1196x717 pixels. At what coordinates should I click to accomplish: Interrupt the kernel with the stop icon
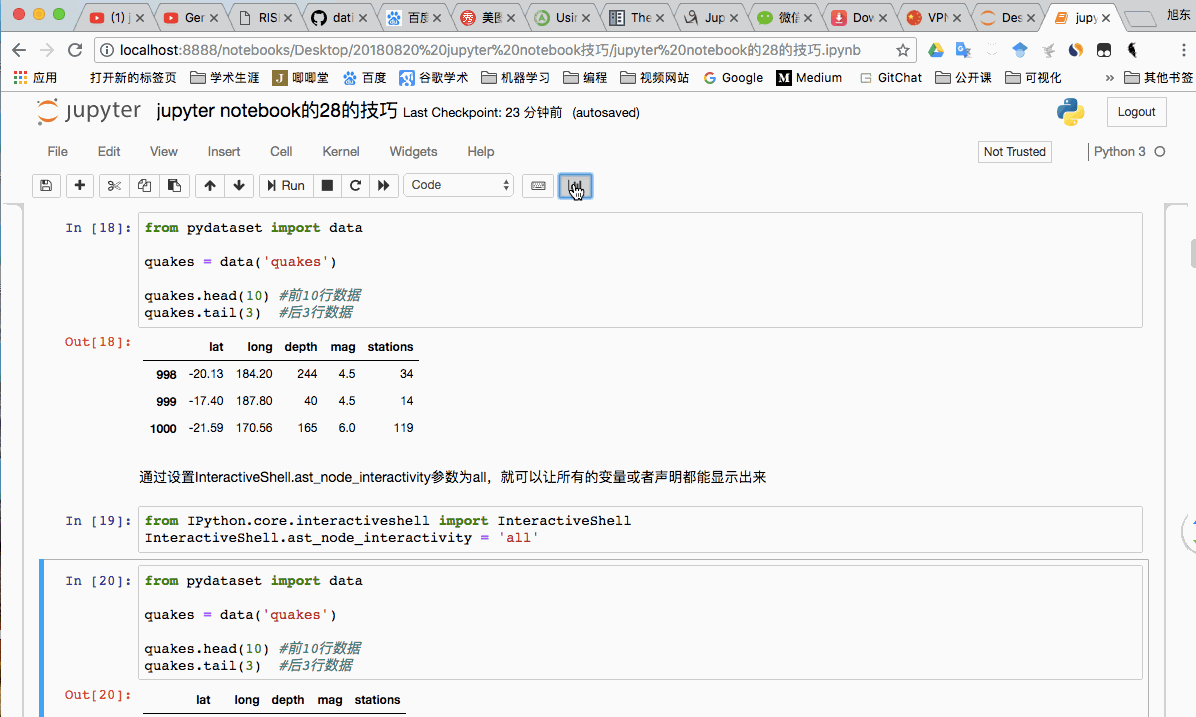click(327, 185)
